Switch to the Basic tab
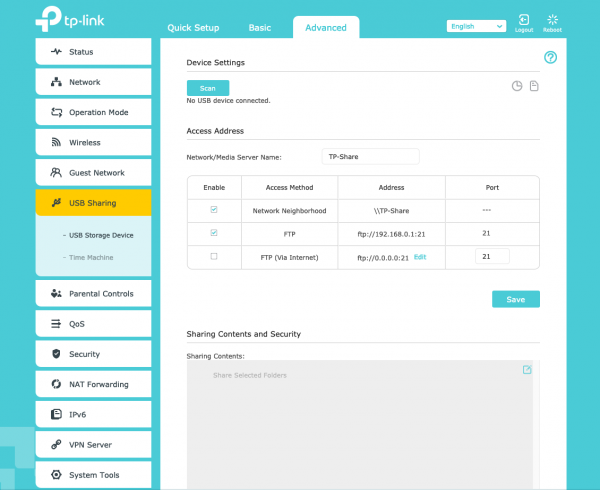This screenshot has width=600, height=490. (259, 28)
